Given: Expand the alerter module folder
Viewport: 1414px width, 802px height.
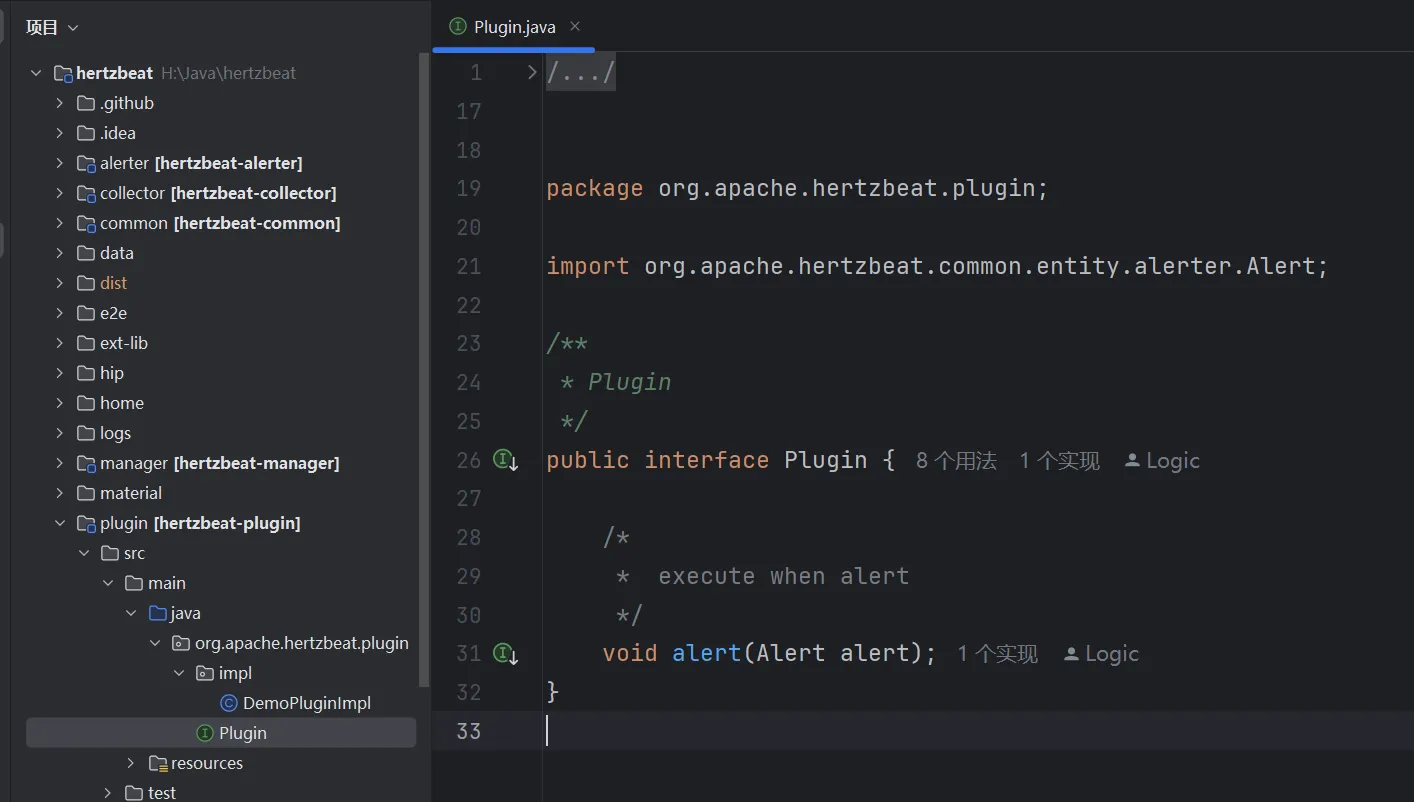Looking at the screenshot, I should click(60, 163).
